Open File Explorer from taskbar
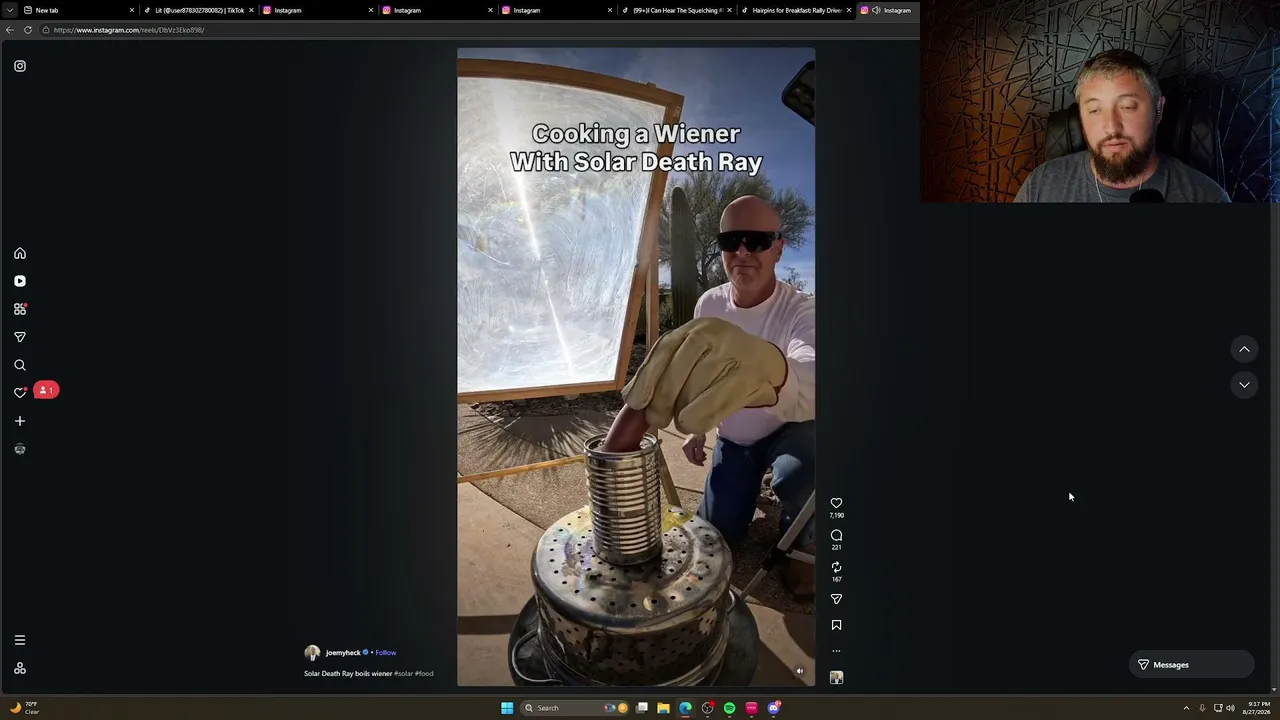The width and height of the screenshot is (1280, 720). (x=663, y=708)
